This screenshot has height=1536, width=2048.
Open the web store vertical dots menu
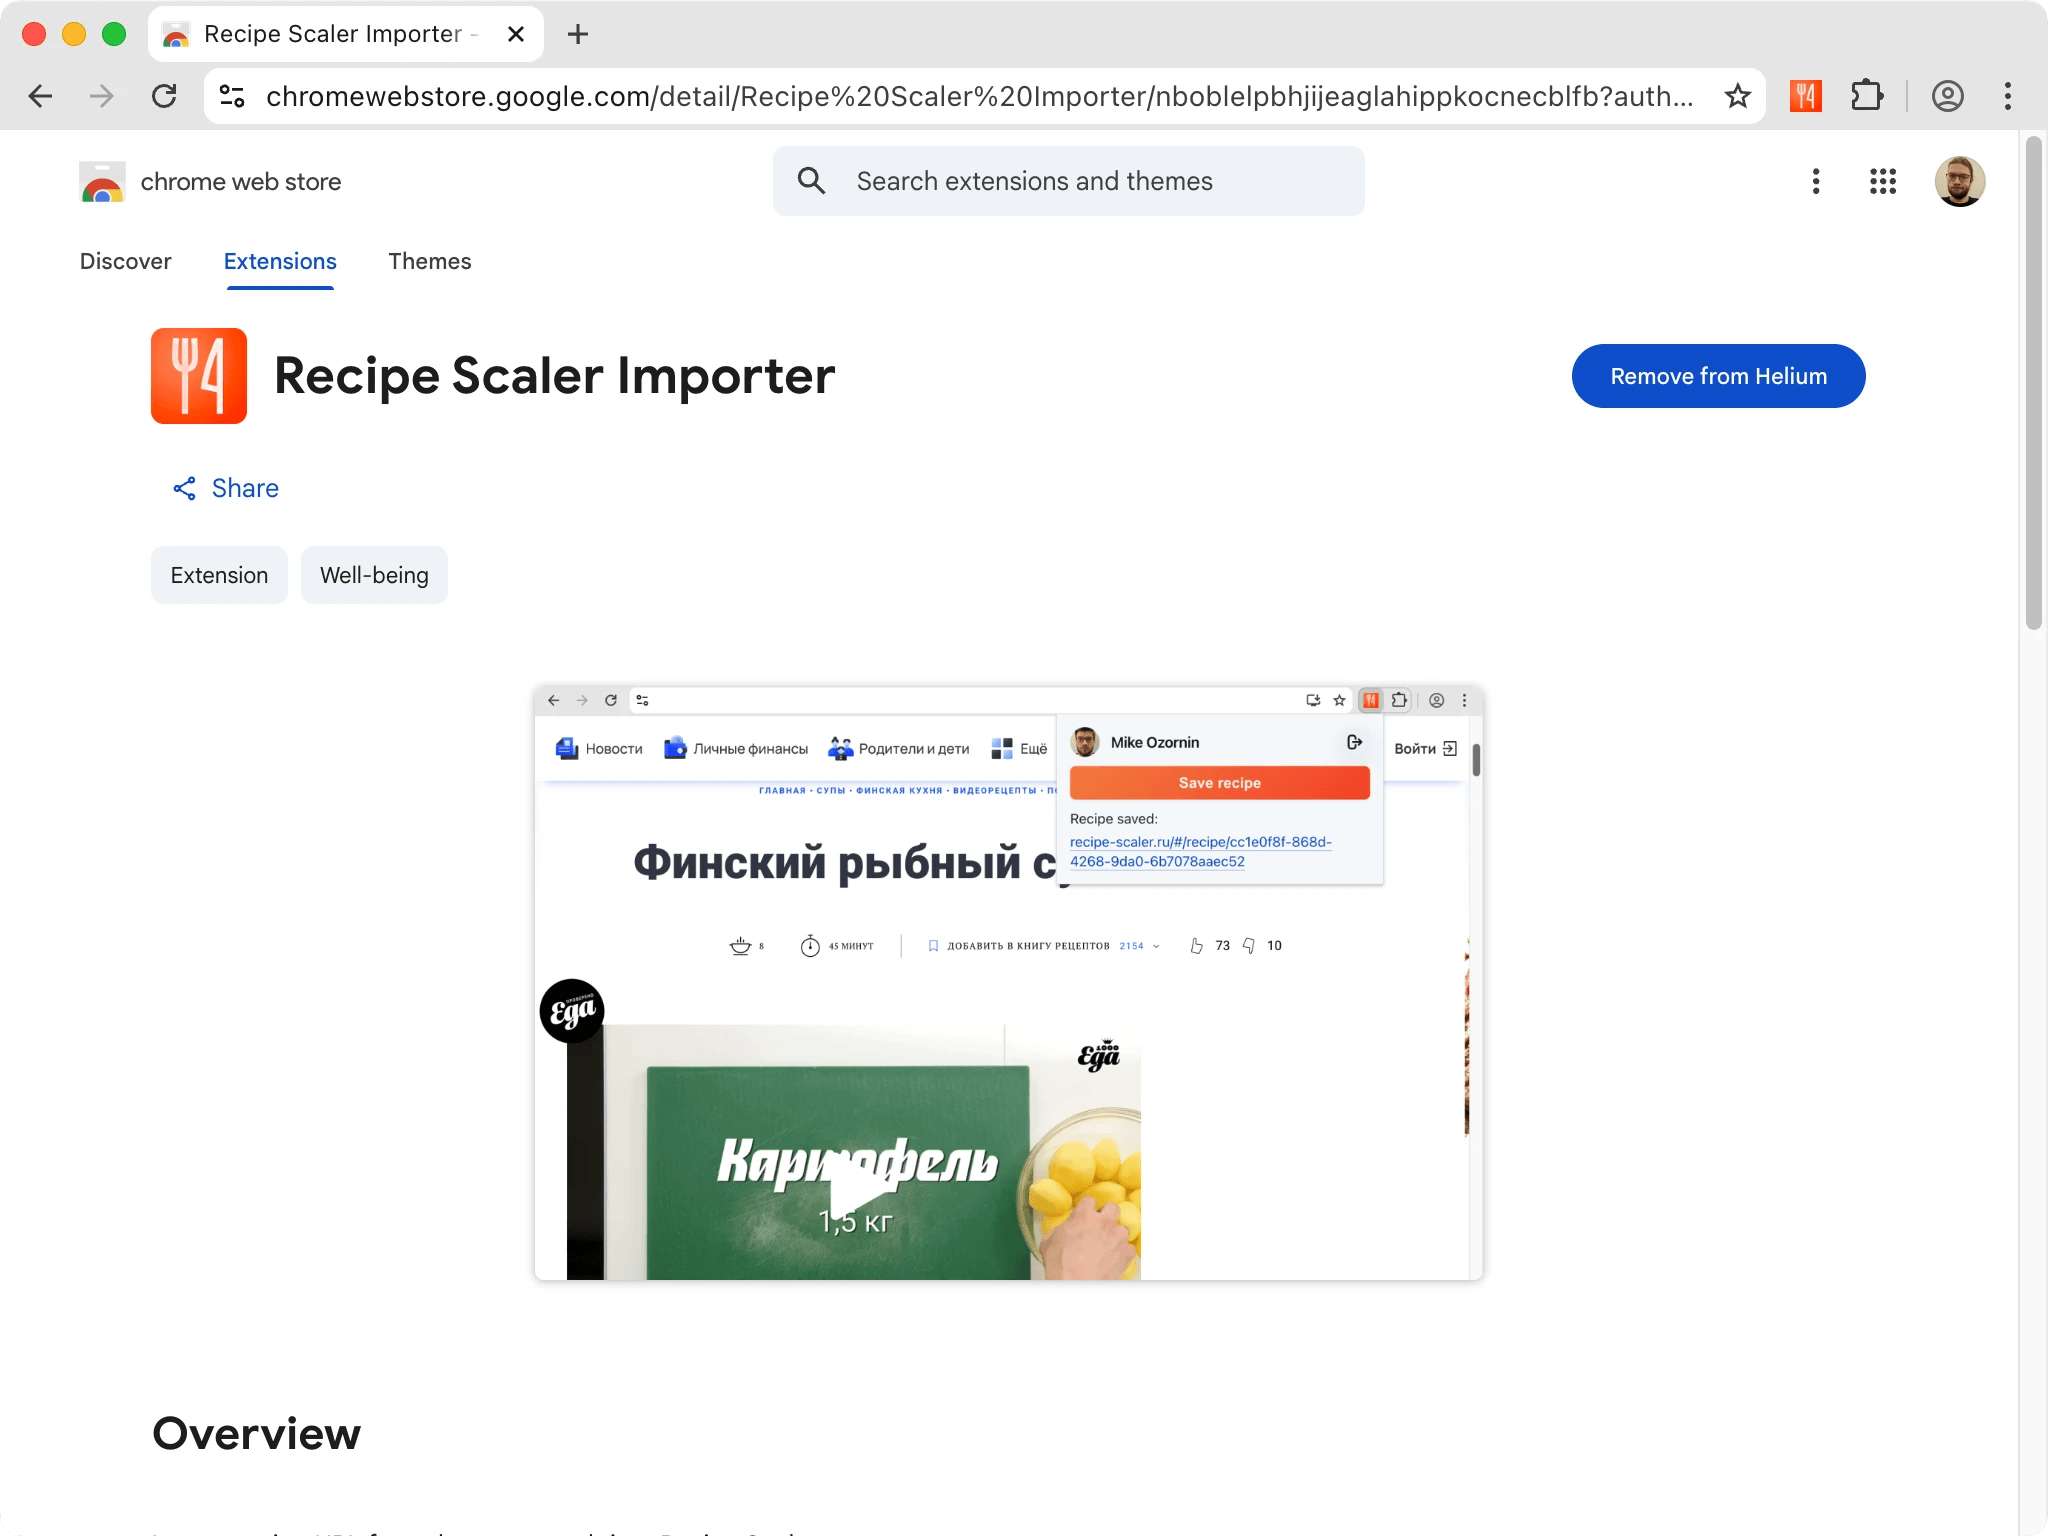coord(1816,181)
